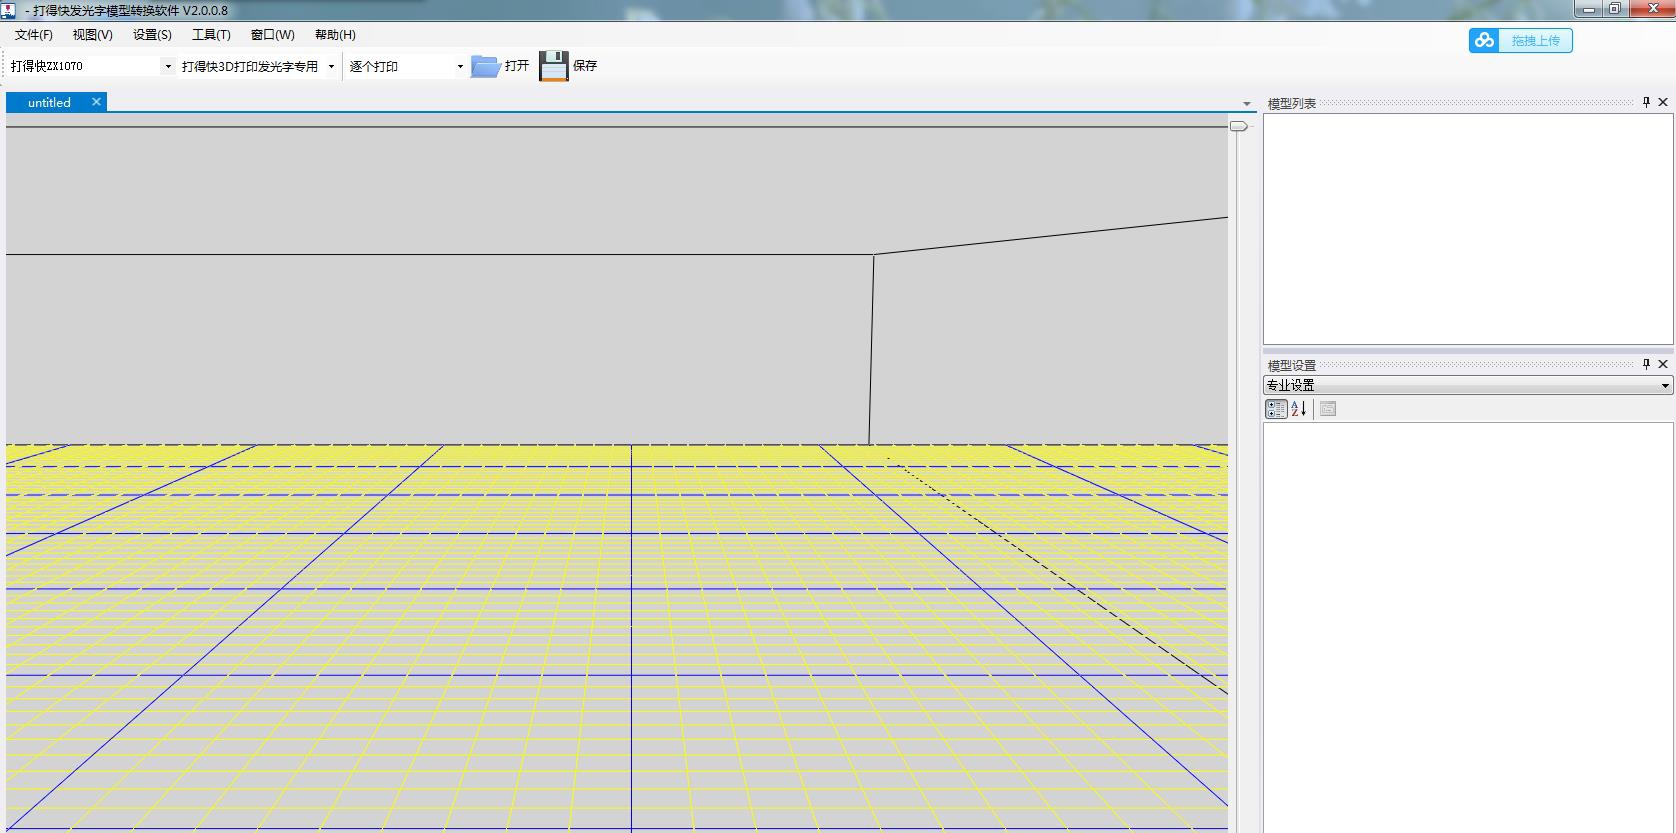This screenshot has width=1676, height=833.
Task: Sort properties alphabetically with A-Z icon
Action: click(x=1299, y=408)
